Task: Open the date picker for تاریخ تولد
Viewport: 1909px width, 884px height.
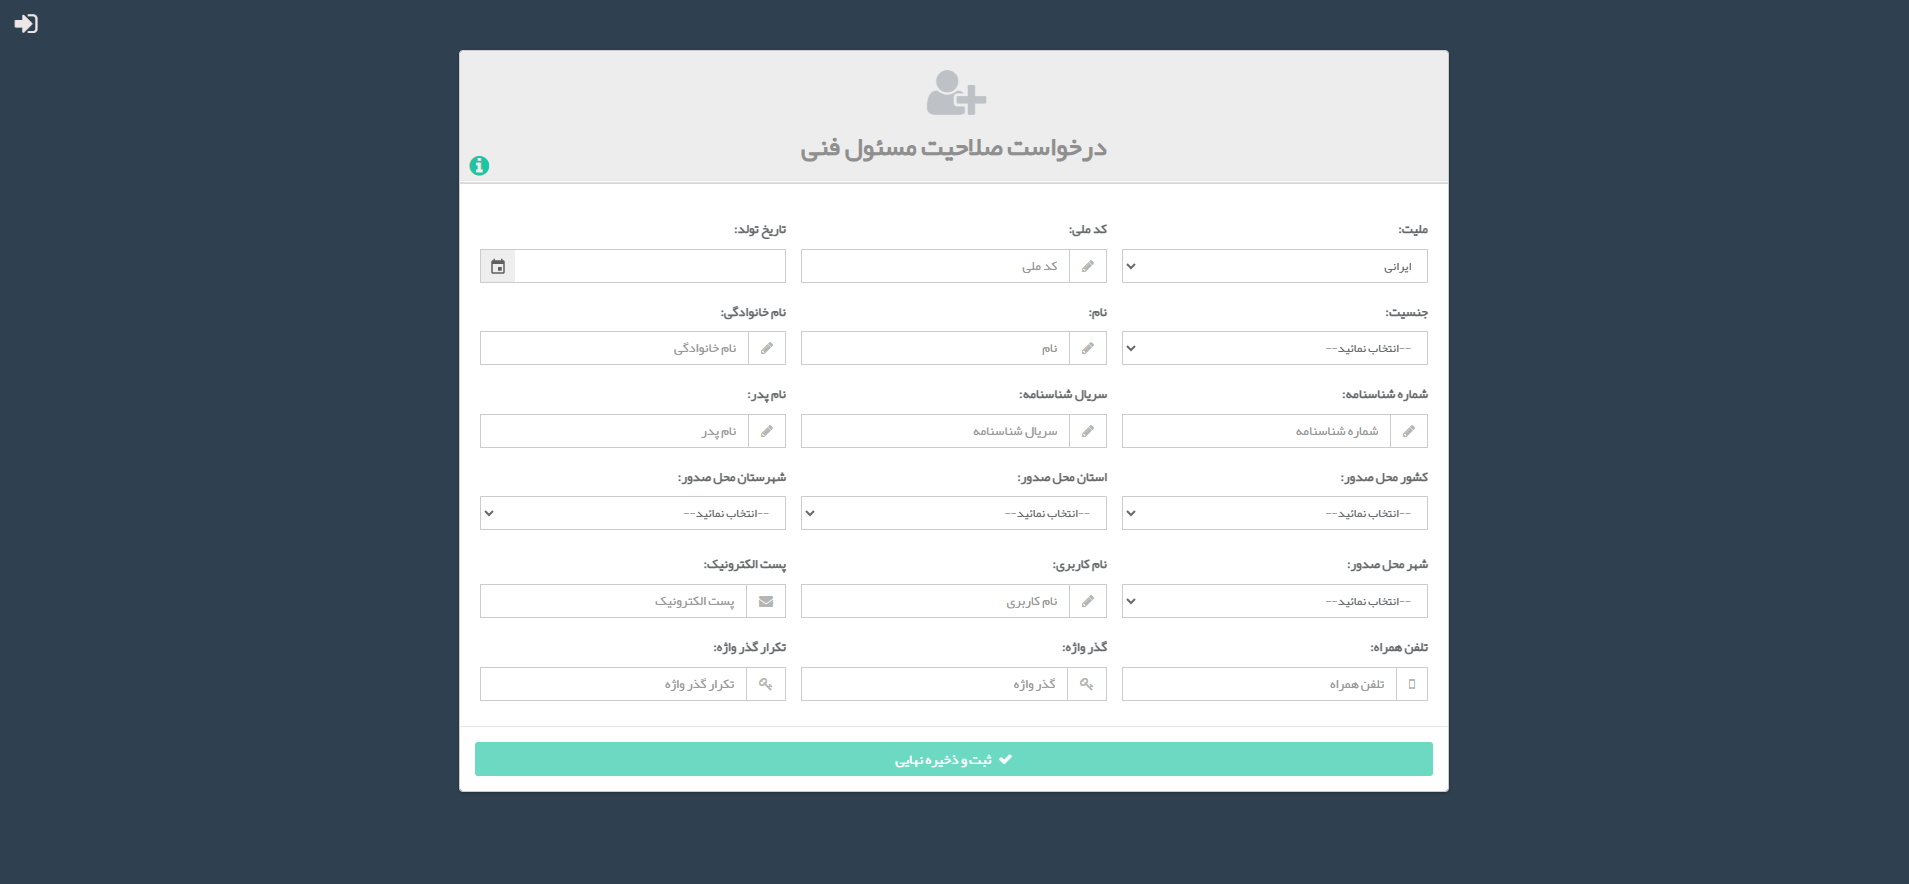Action: (x=497, y=266)
